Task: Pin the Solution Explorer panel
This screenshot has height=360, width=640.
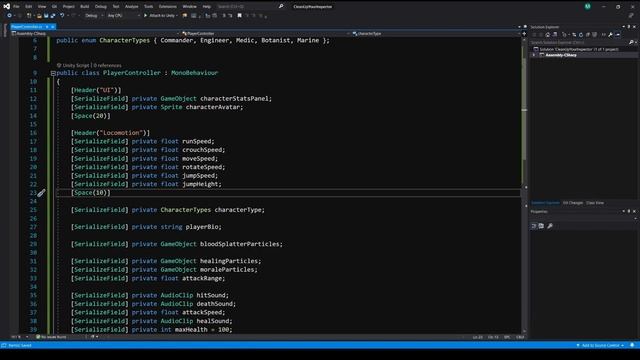Action: [x=629, y=27]
